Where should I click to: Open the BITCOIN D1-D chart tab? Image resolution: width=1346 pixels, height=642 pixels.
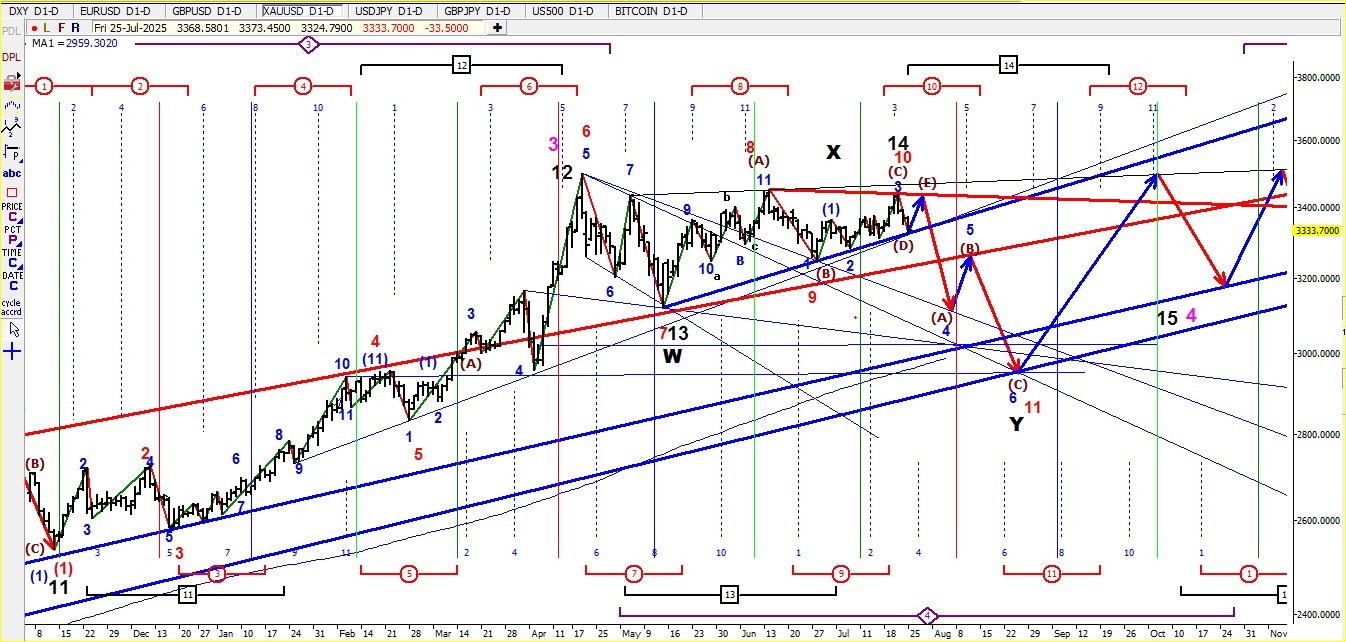pyautogui.click(x=654, y=11)
